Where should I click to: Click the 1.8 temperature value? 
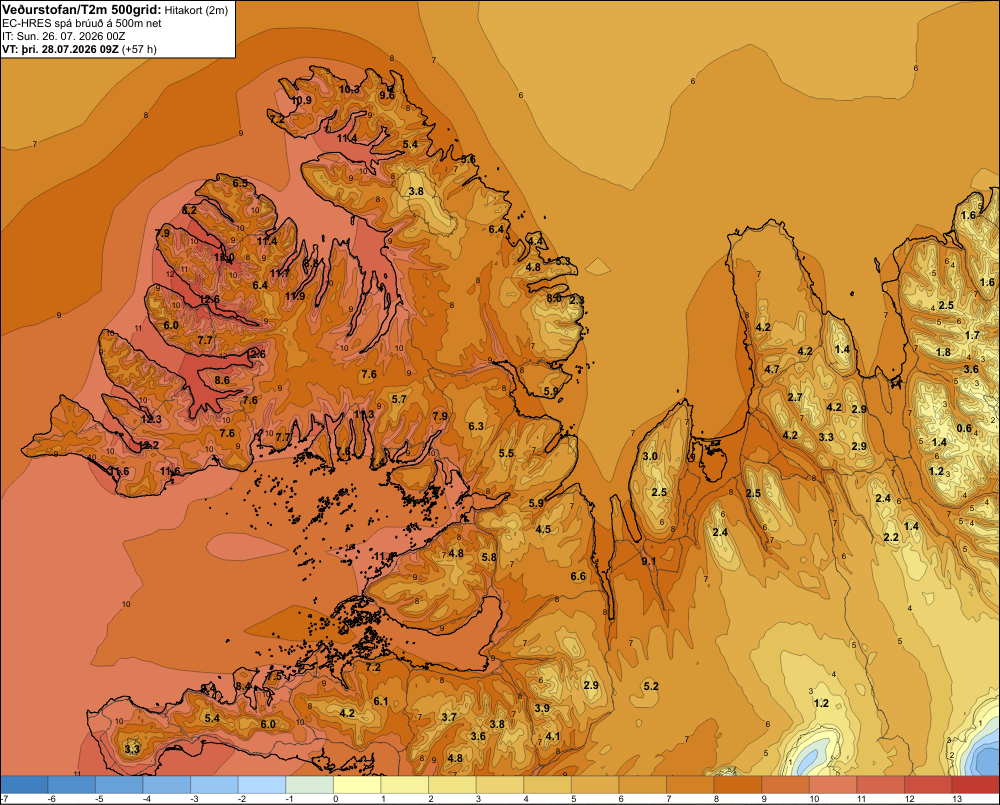click(x=943, y=353)
